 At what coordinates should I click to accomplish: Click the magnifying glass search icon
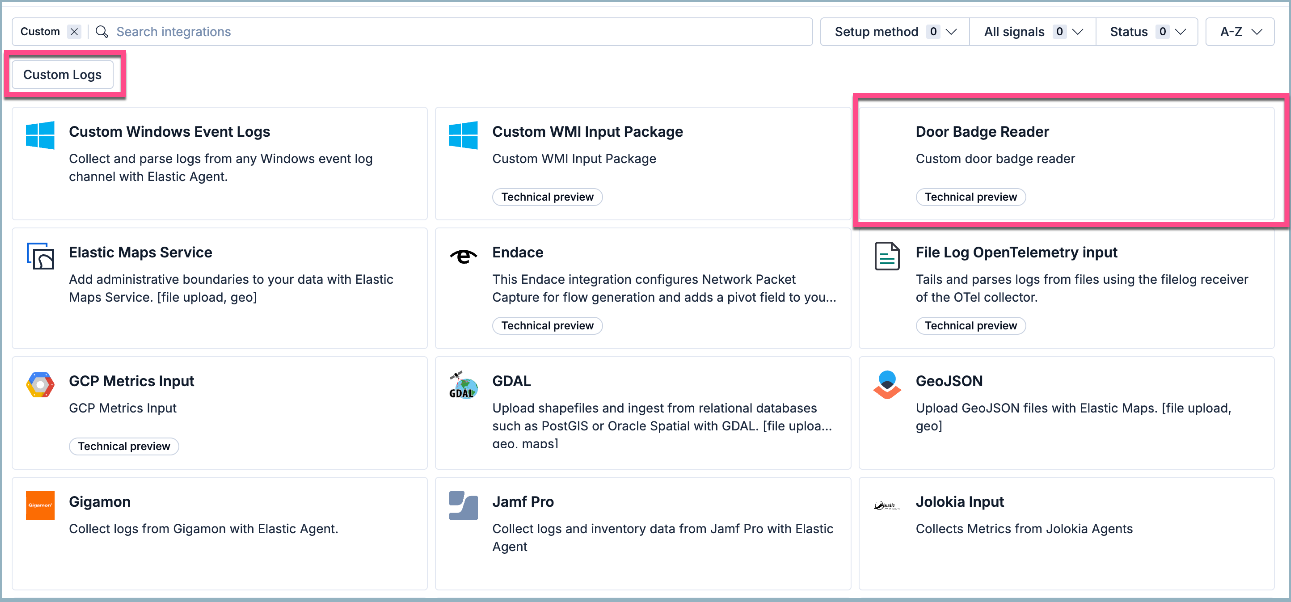(x=102, y=32)
